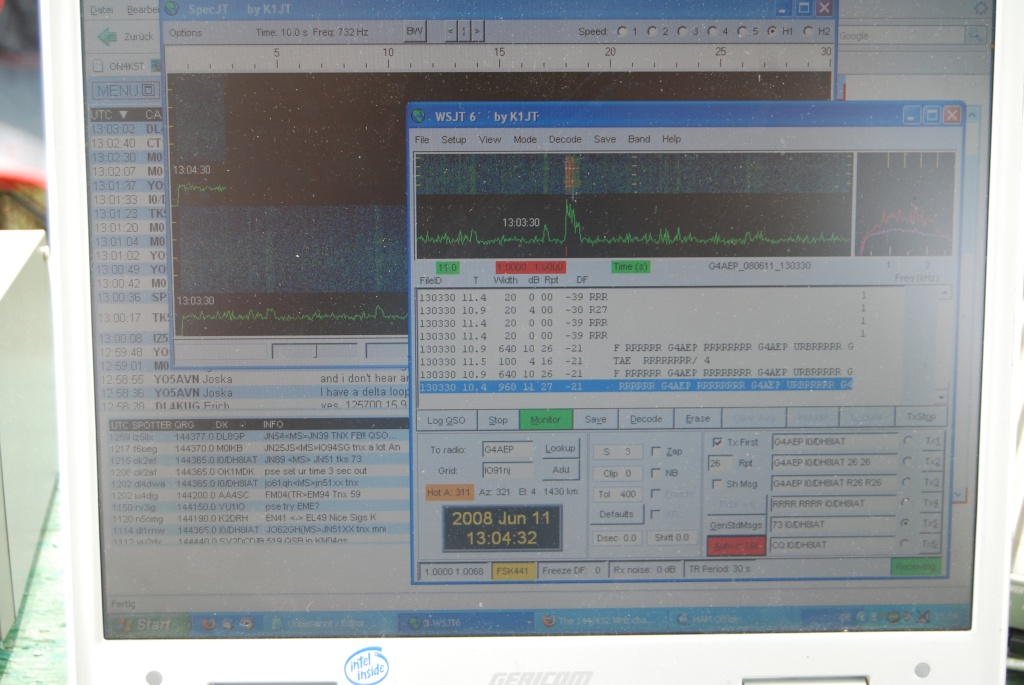The width and height of the screenshot is (1024, 685).
Task: Open the WSJT File menu
Action: click(422, 140)
